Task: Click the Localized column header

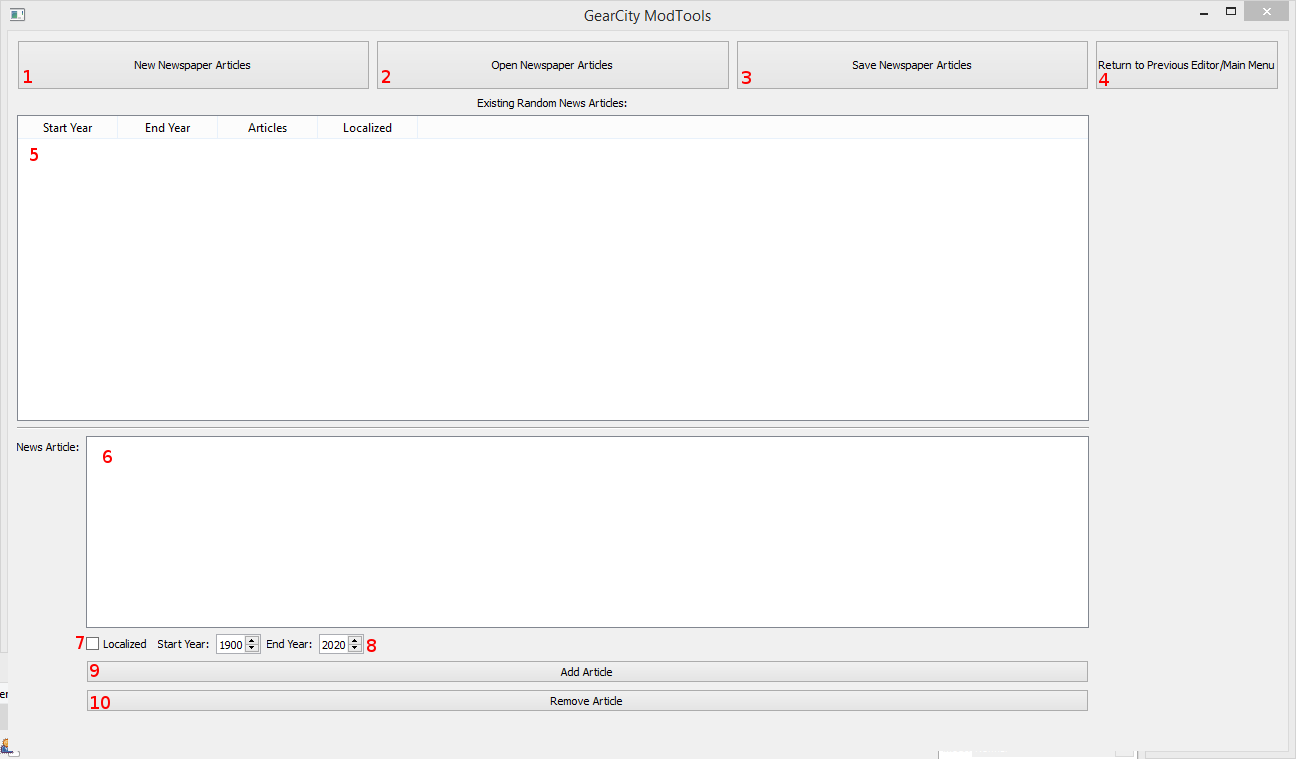Action: coord(367,128)
